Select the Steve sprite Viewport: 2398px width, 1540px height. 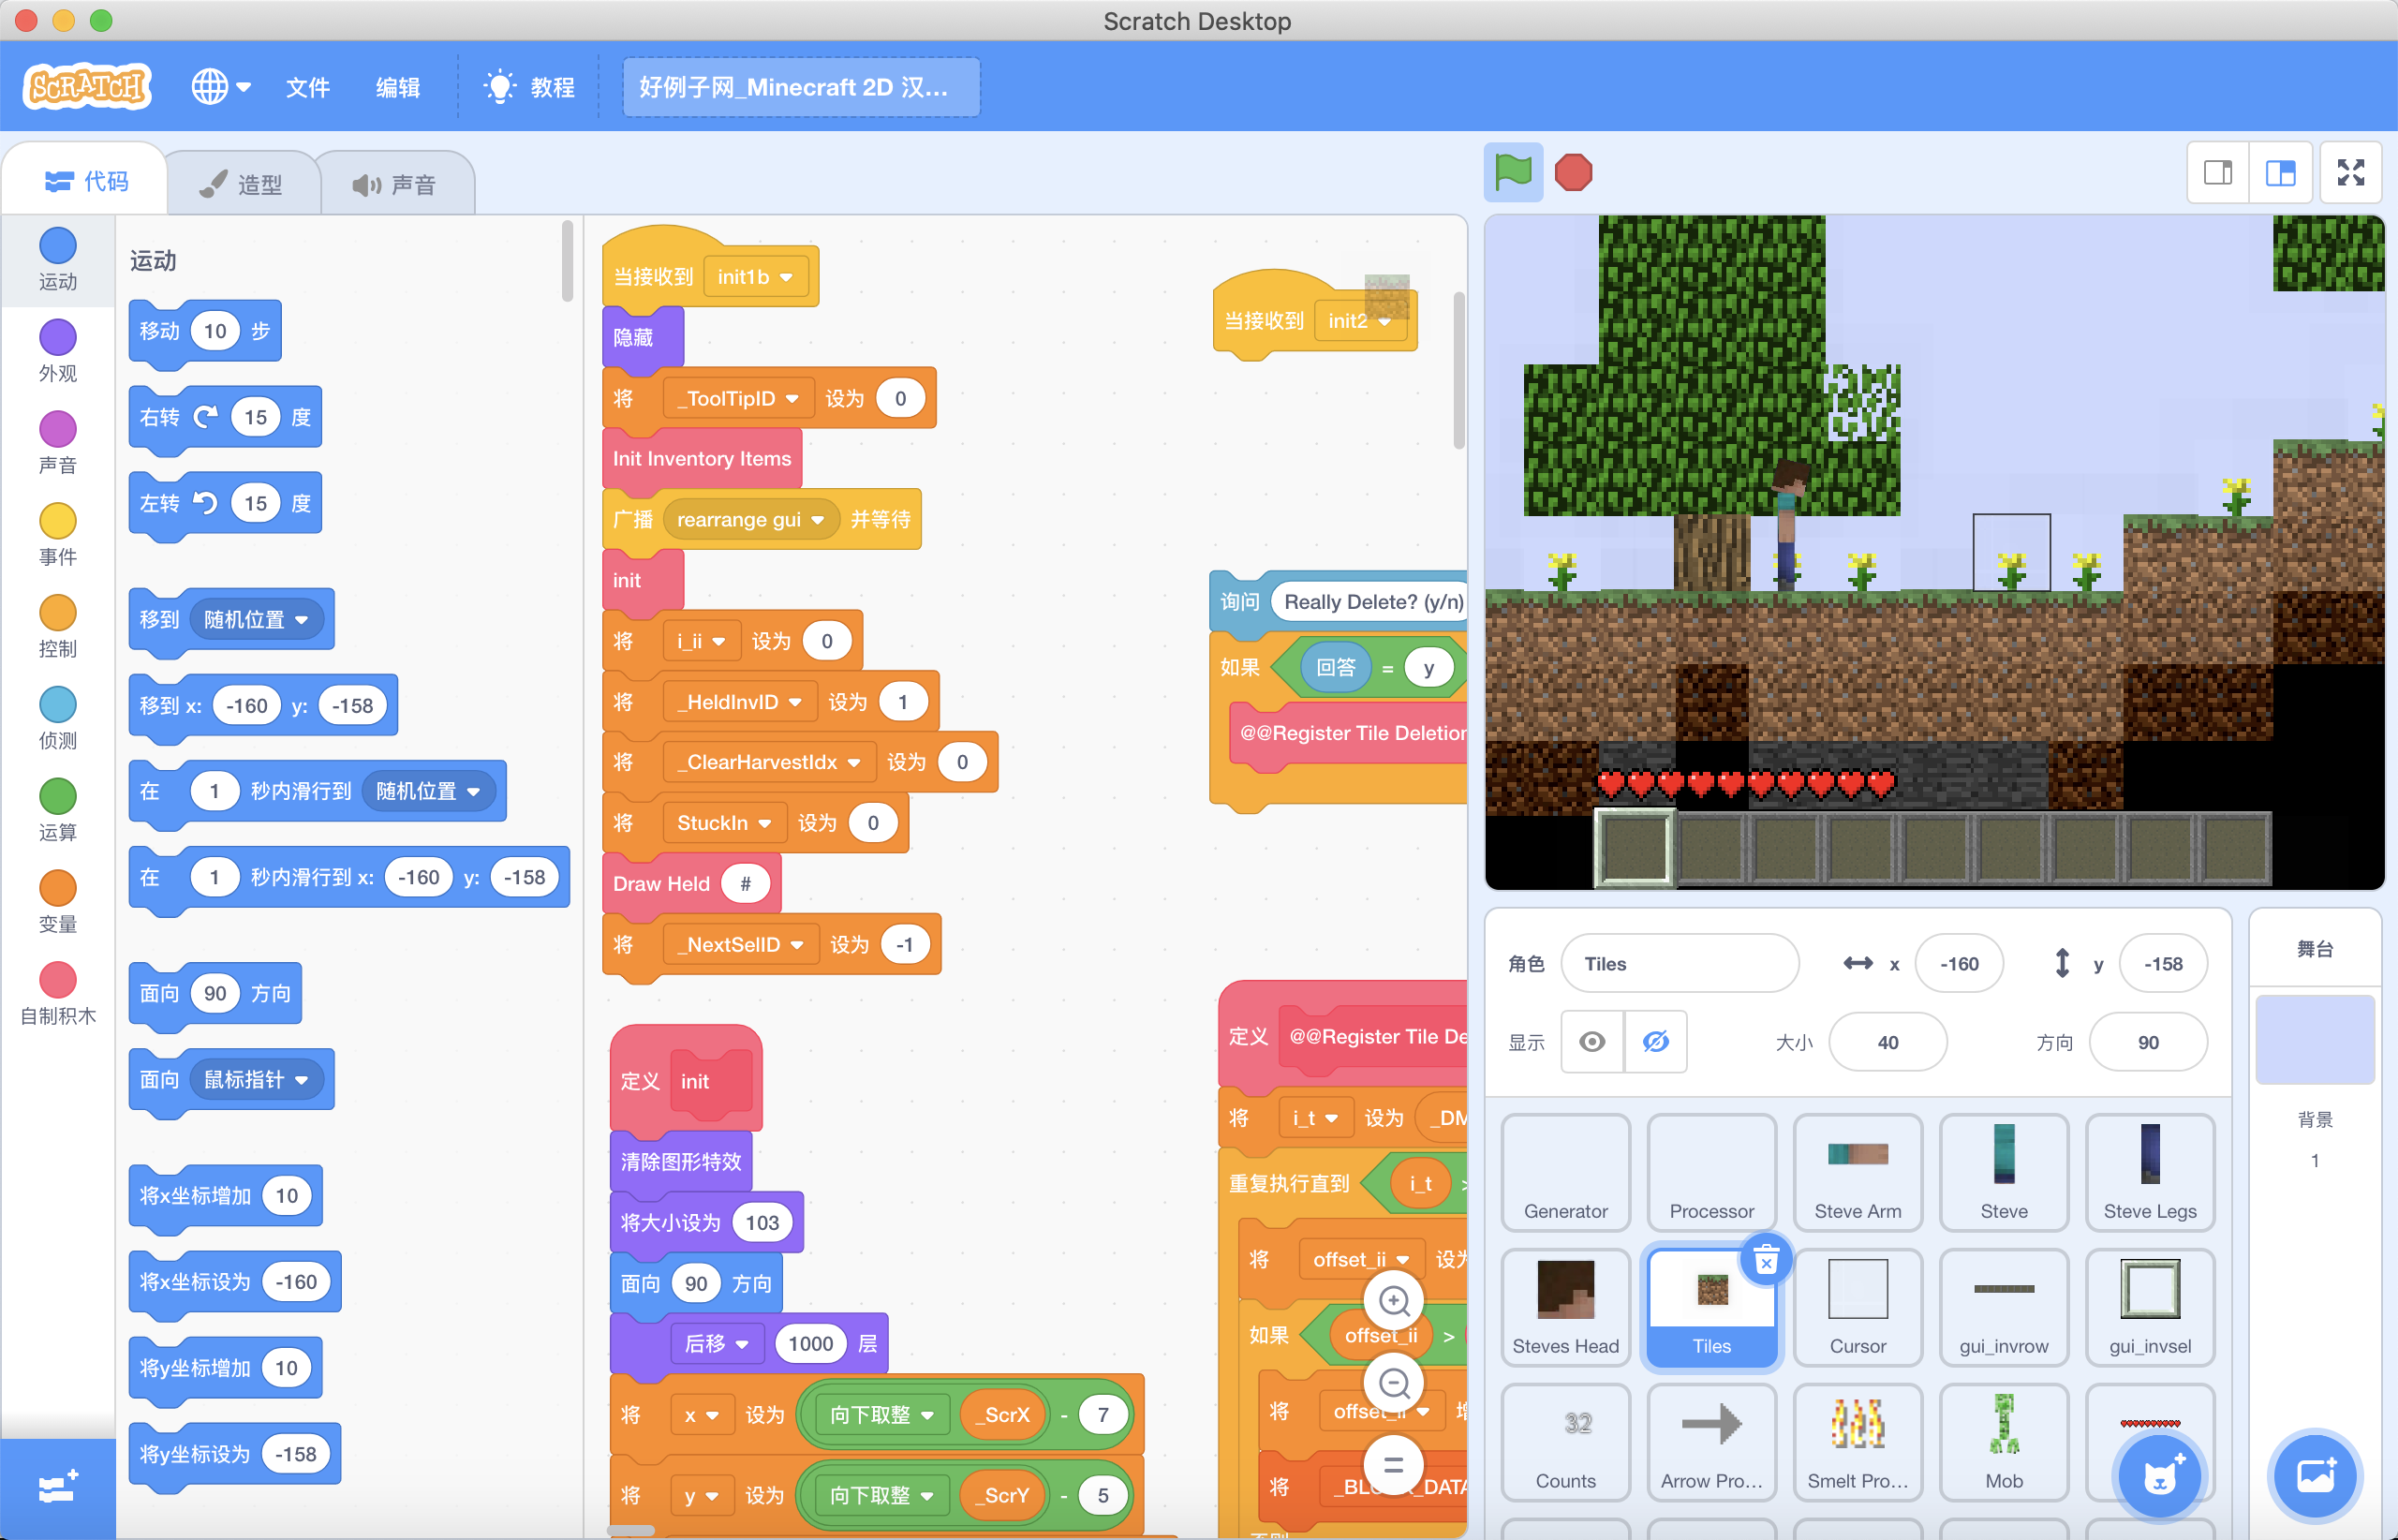pyautogui.click(x=2004, y=1173)
